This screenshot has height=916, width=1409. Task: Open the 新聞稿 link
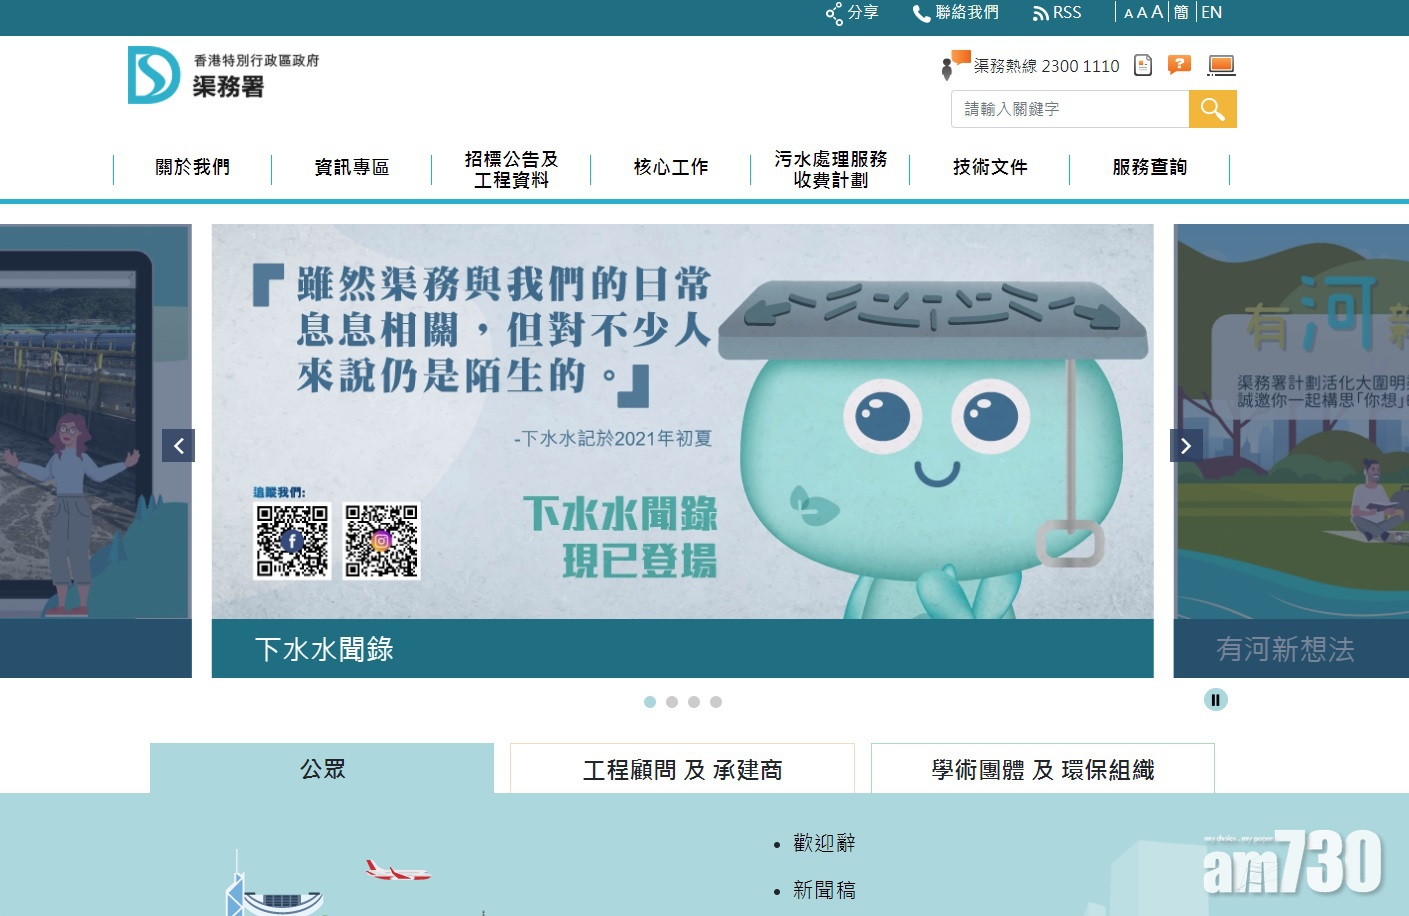(x=824, y=890)
